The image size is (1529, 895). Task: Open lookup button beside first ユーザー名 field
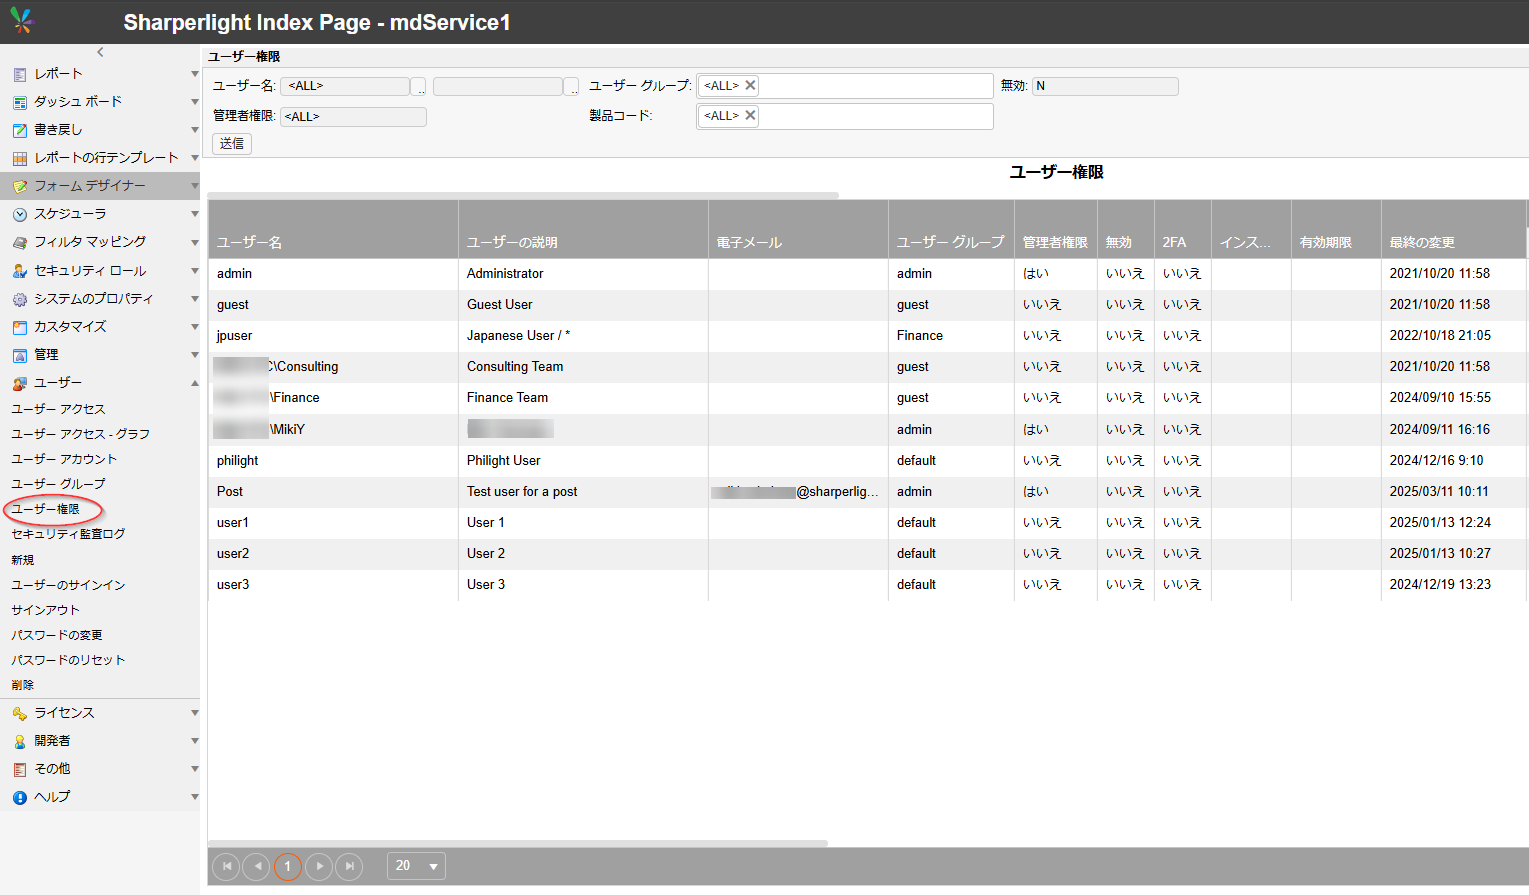coord(419,87)
